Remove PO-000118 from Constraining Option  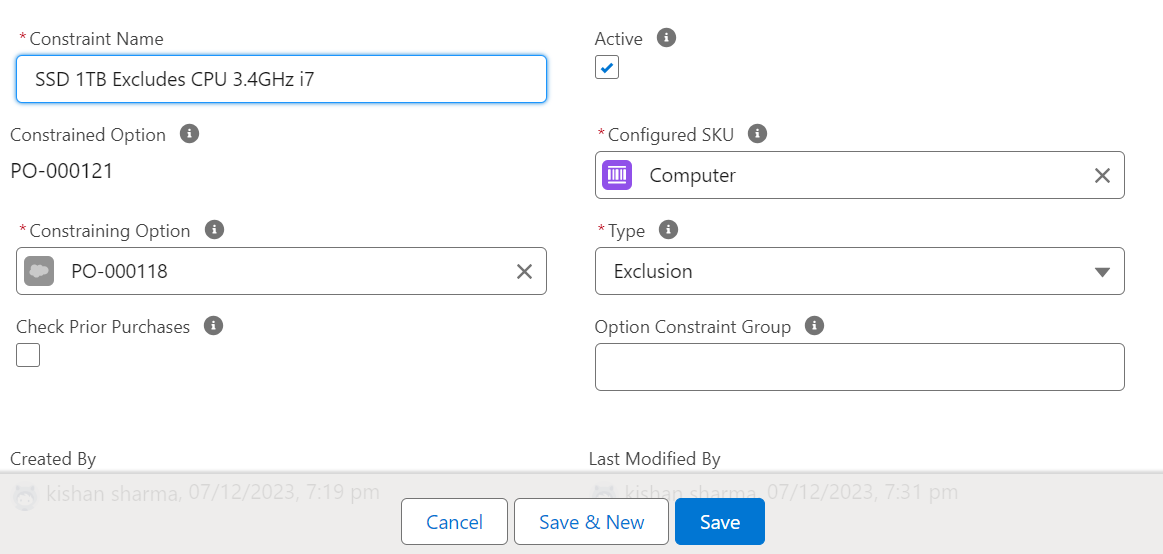coord(524,272)
